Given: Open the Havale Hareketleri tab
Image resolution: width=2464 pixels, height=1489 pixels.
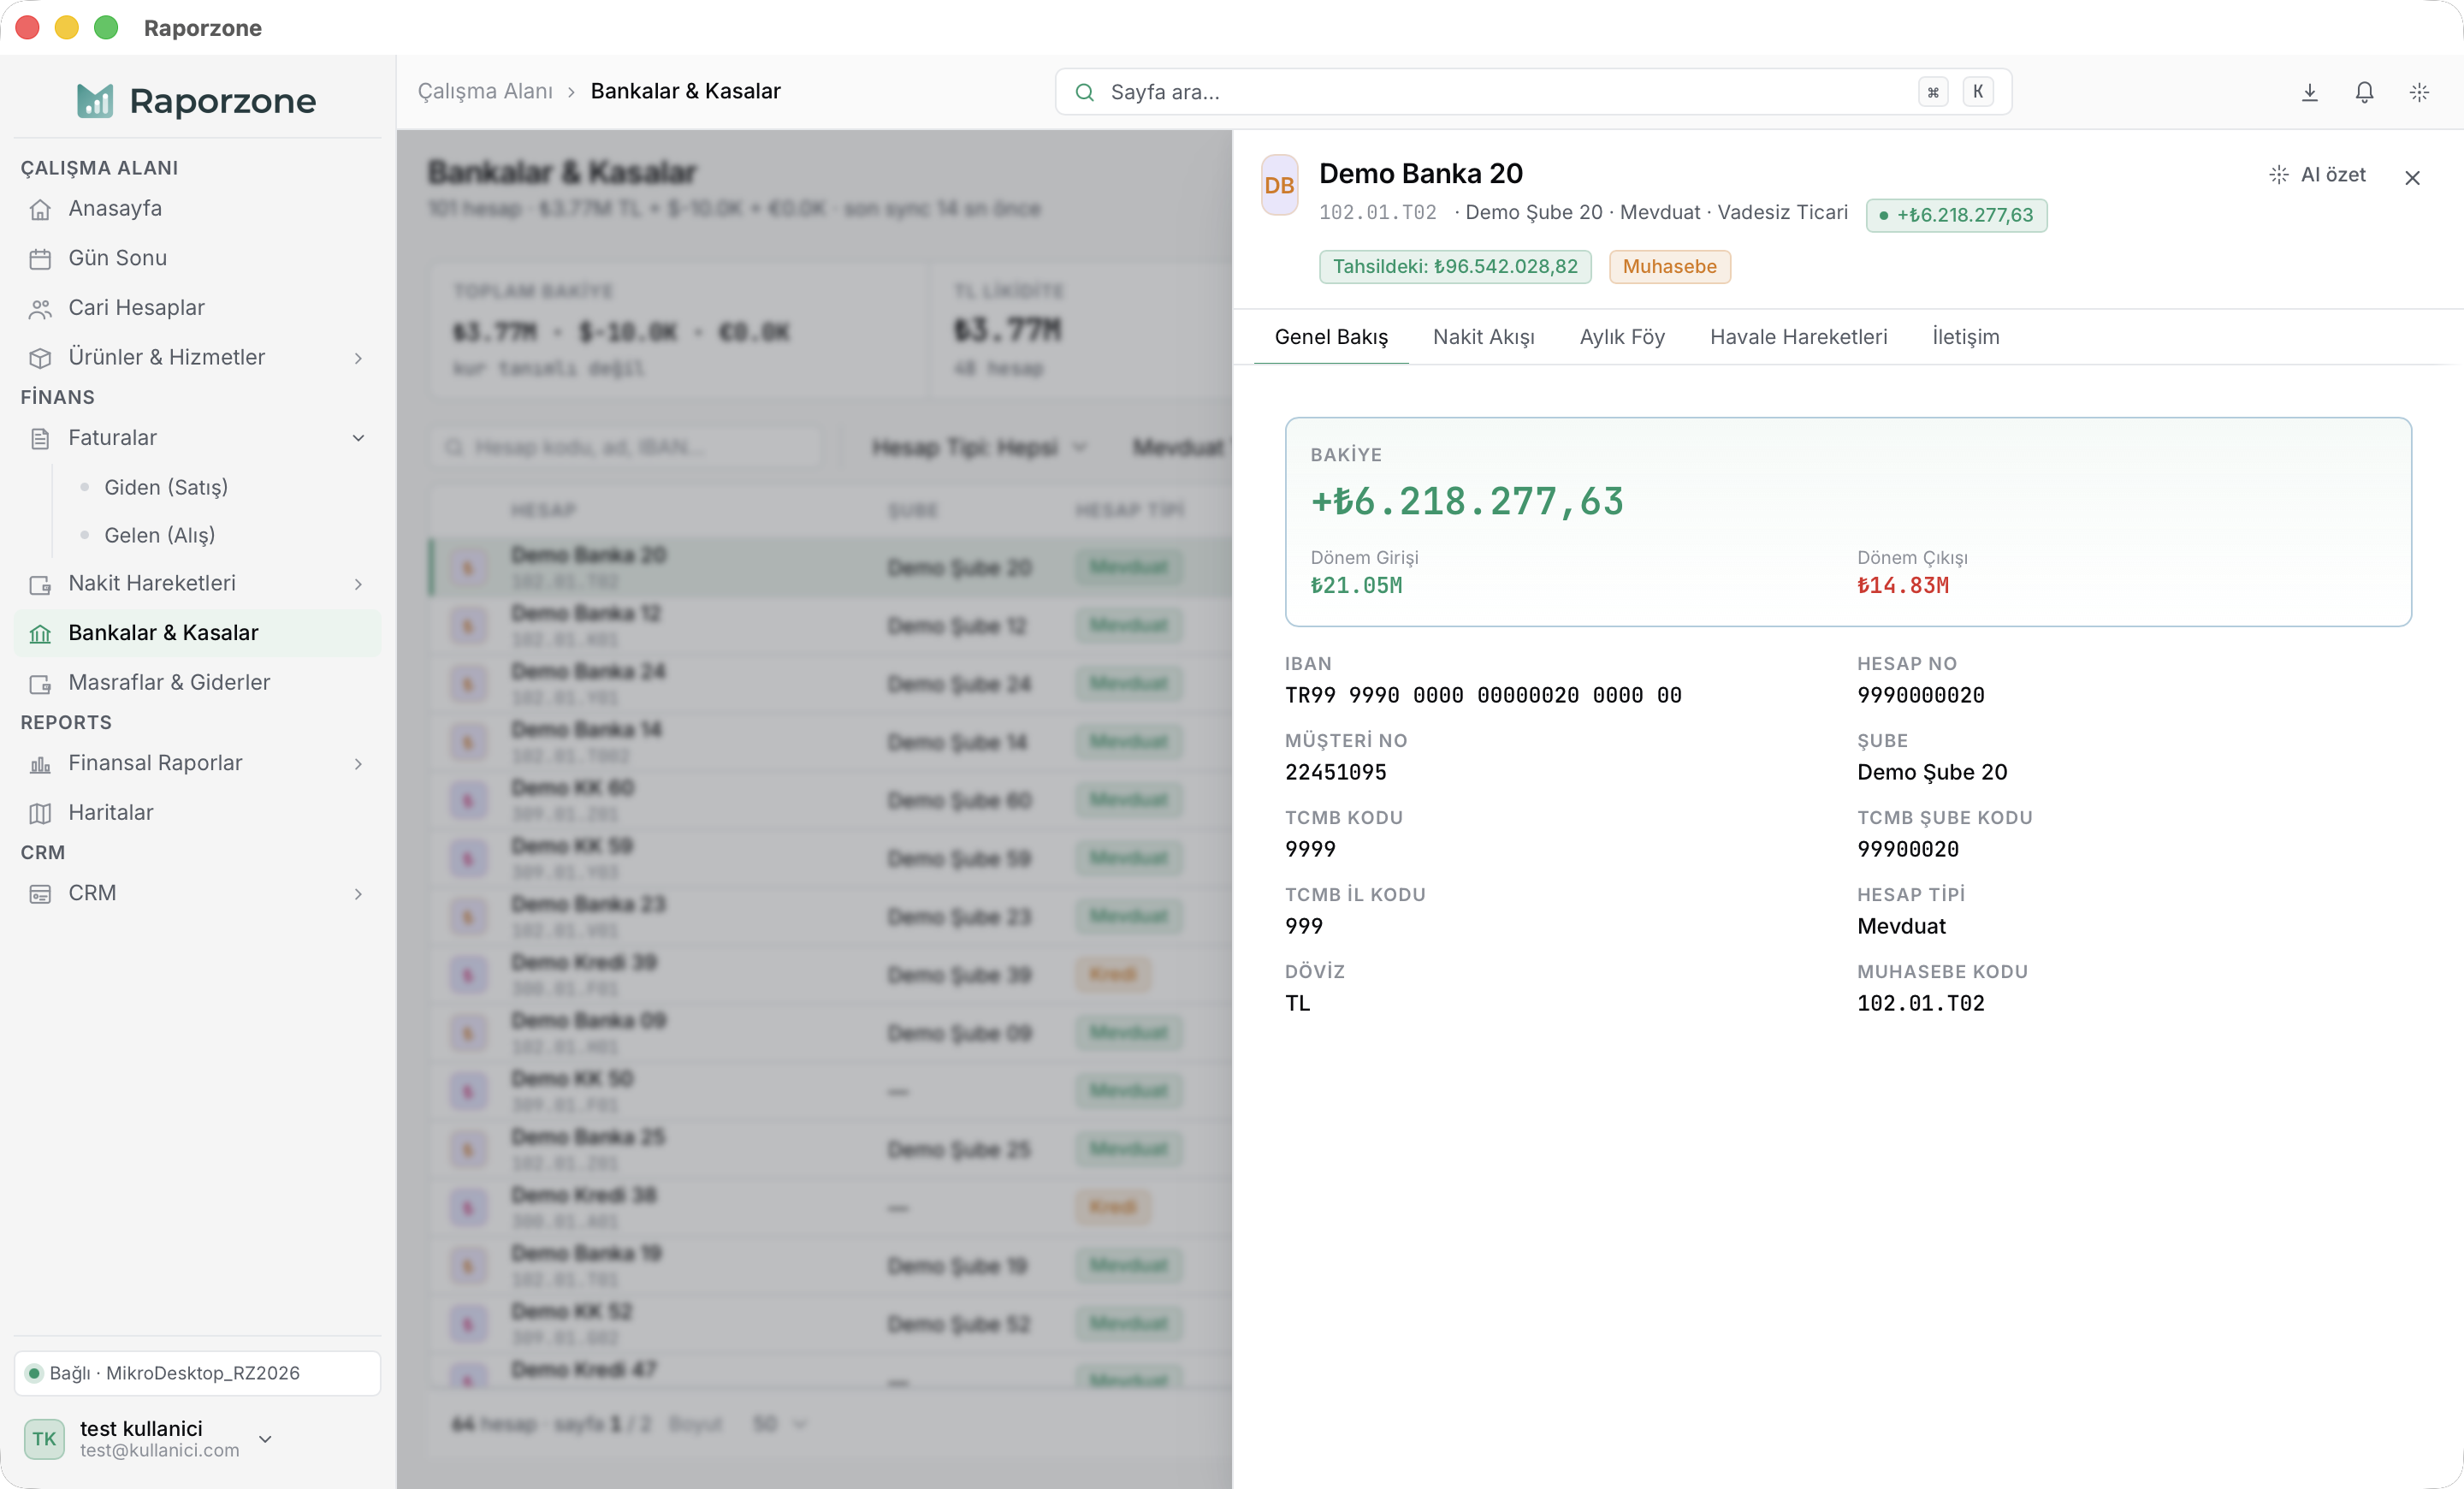Looking at the screenshot, I should [1798, 337].
